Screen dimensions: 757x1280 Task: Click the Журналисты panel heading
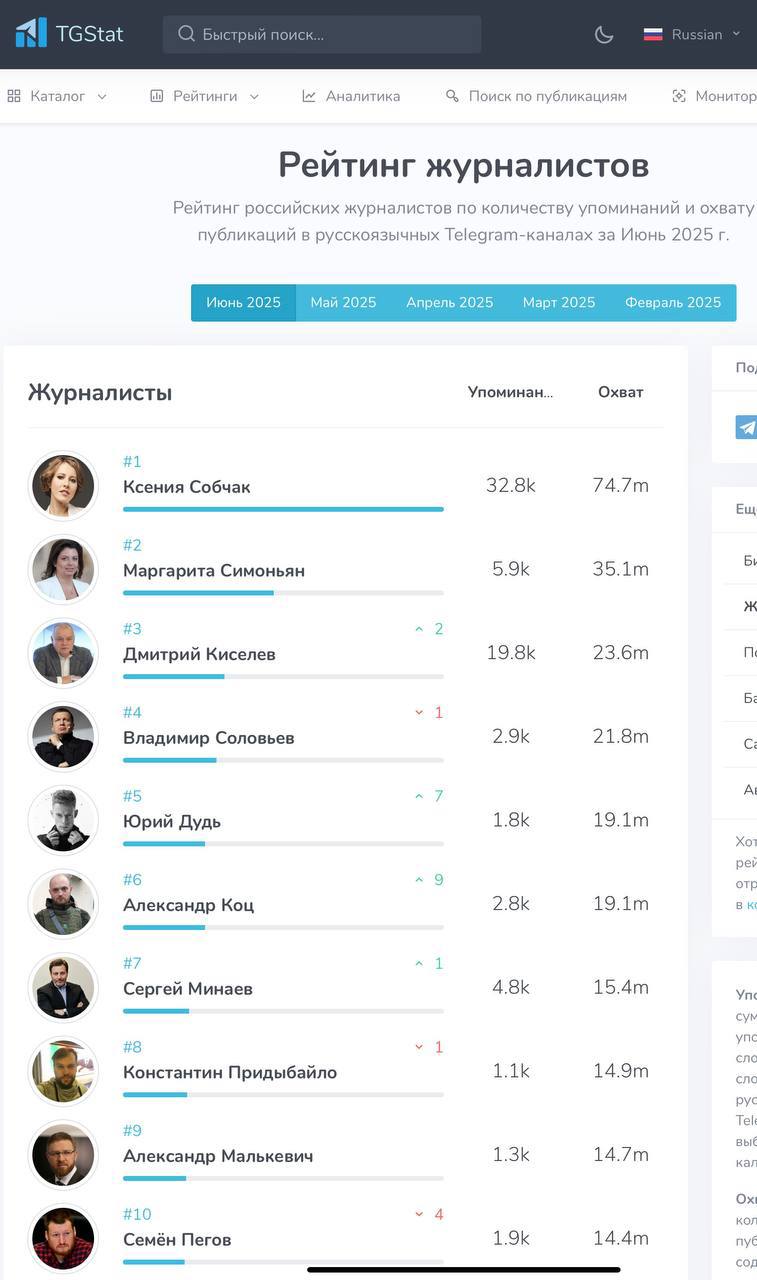click(x=100, y=392)
